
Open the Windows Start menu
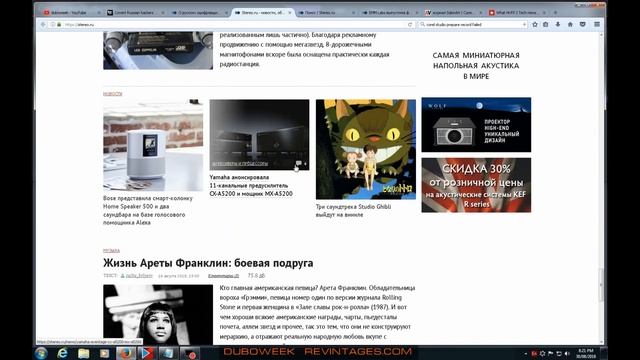(41, 353)
